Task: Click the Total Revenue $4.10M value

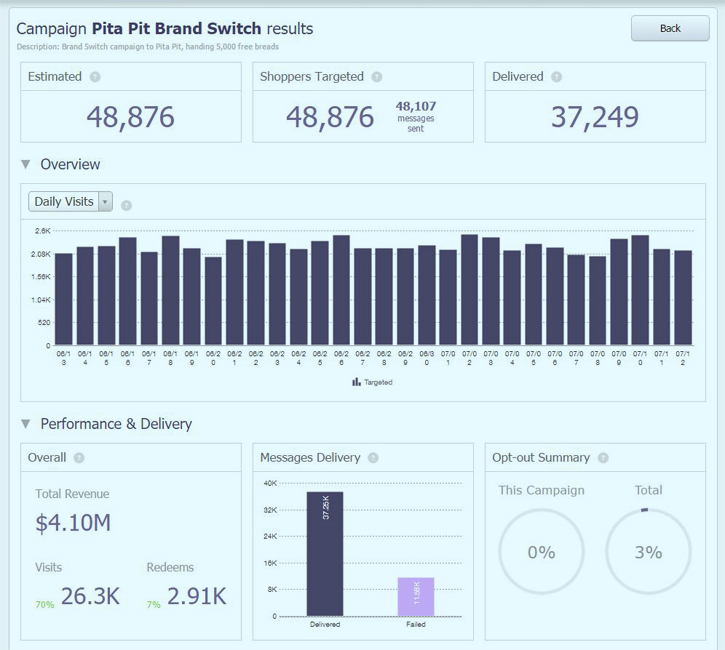Action: pyautogui.click(x=73, y=523)
